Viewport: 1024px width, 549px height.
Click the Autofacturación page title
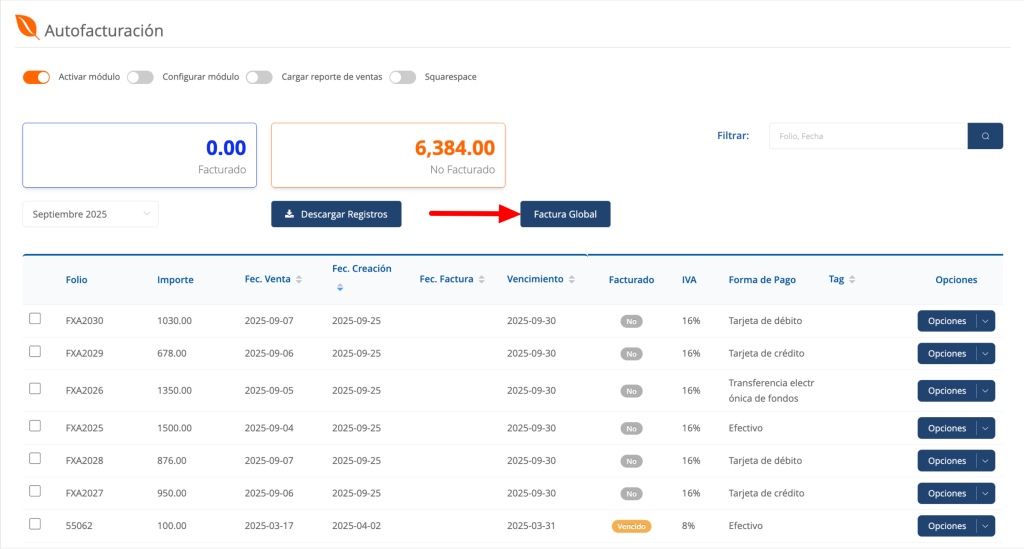coord(104,30)
